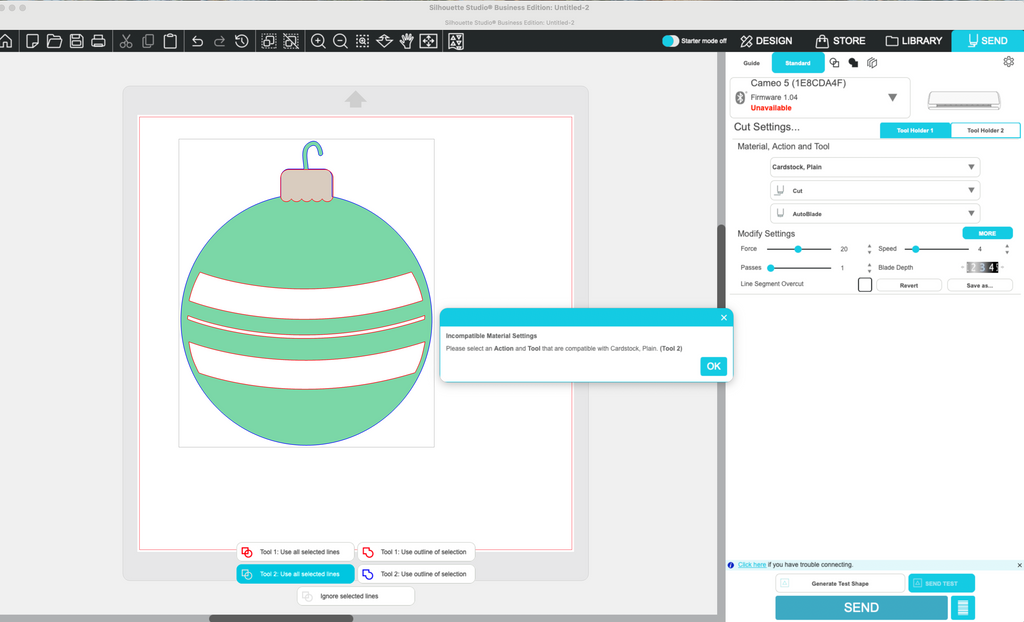This screenshot has height=622, width=1024.
Task: Click the Revert button
Action: [908, 286]
